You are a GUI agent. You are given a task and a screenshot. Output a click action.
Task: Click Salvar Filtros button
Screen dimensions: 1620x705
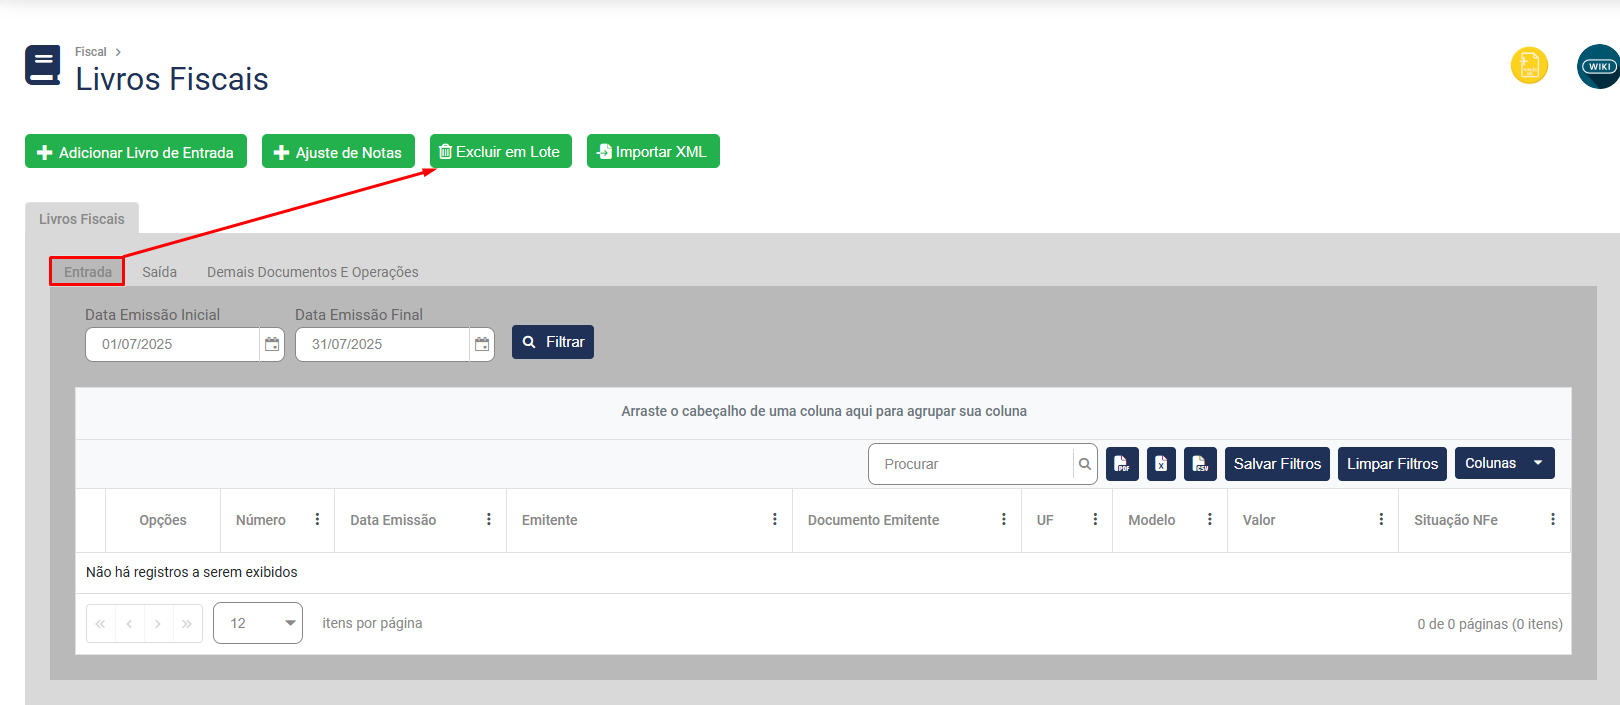coord(1277,464)
